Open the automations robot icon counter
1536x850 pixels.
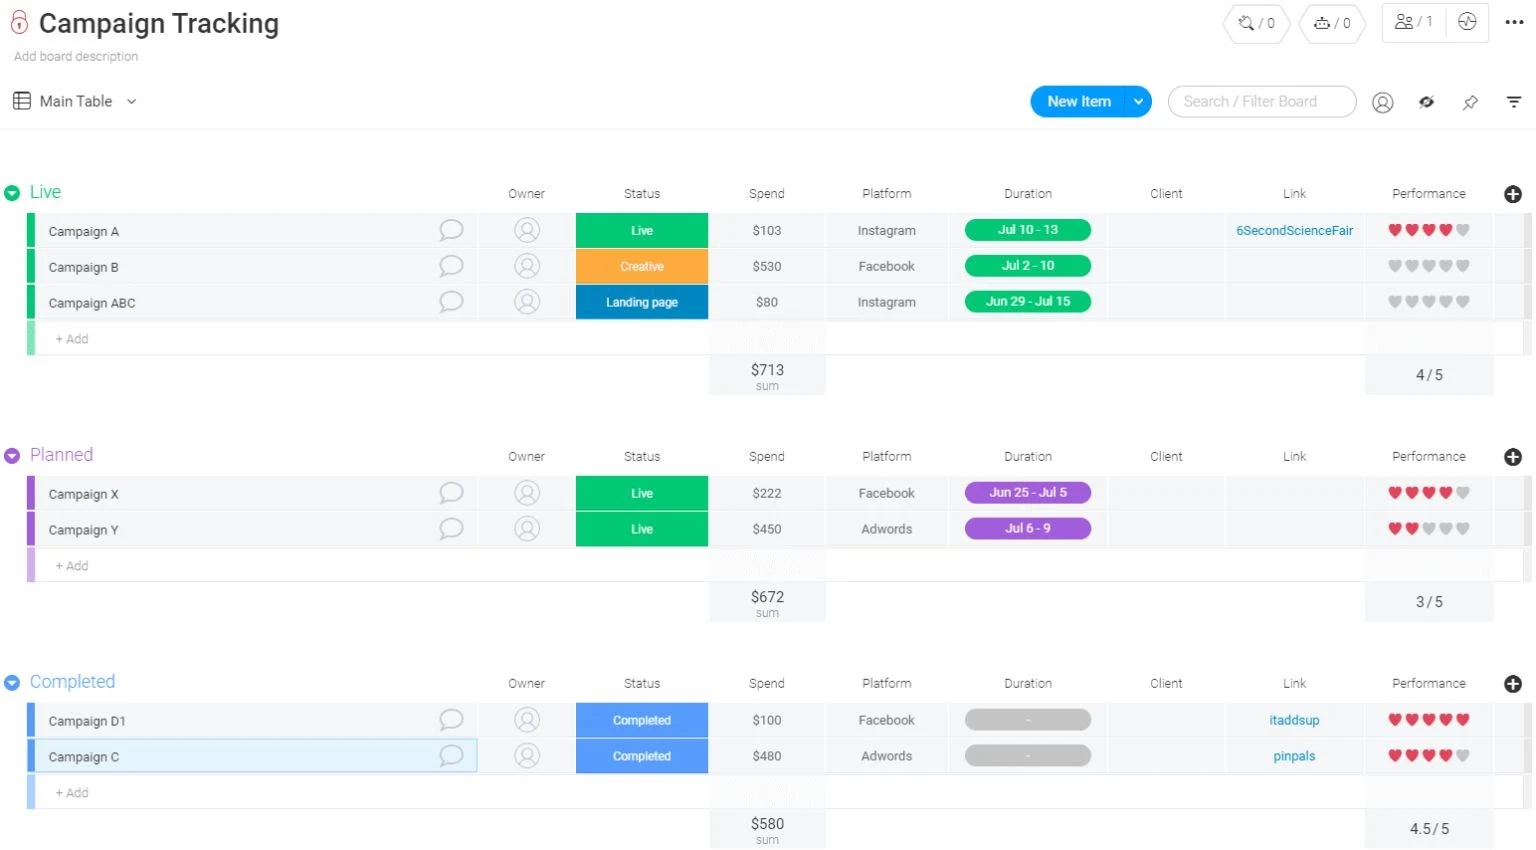pyautogui.click(x=1332, y=23)
